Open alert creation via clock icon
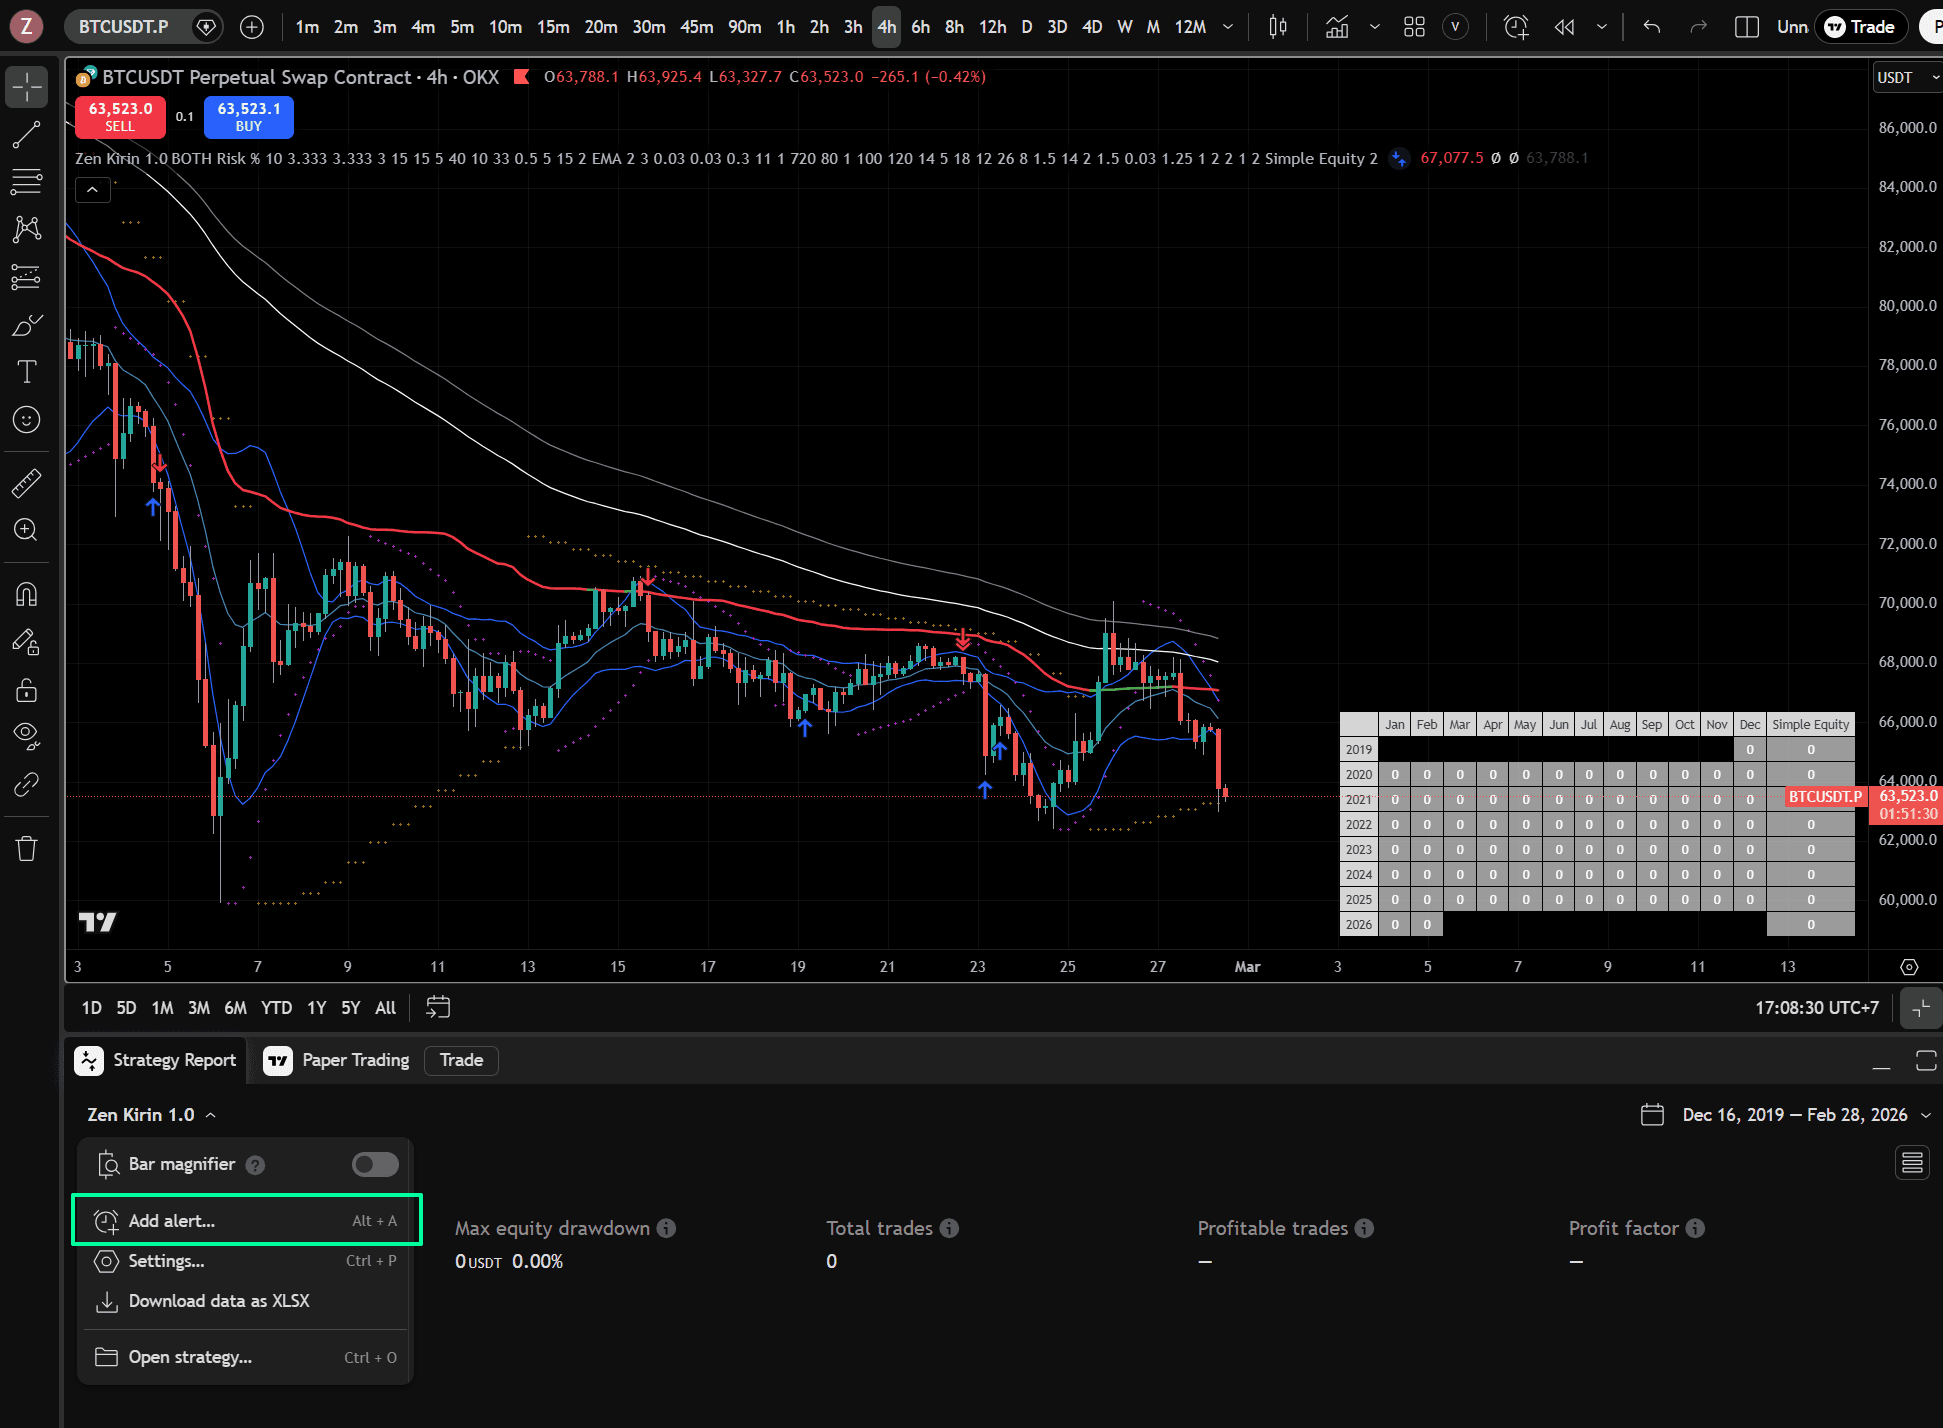This screenshot has height=1428, width=1943. point(1516,27)
